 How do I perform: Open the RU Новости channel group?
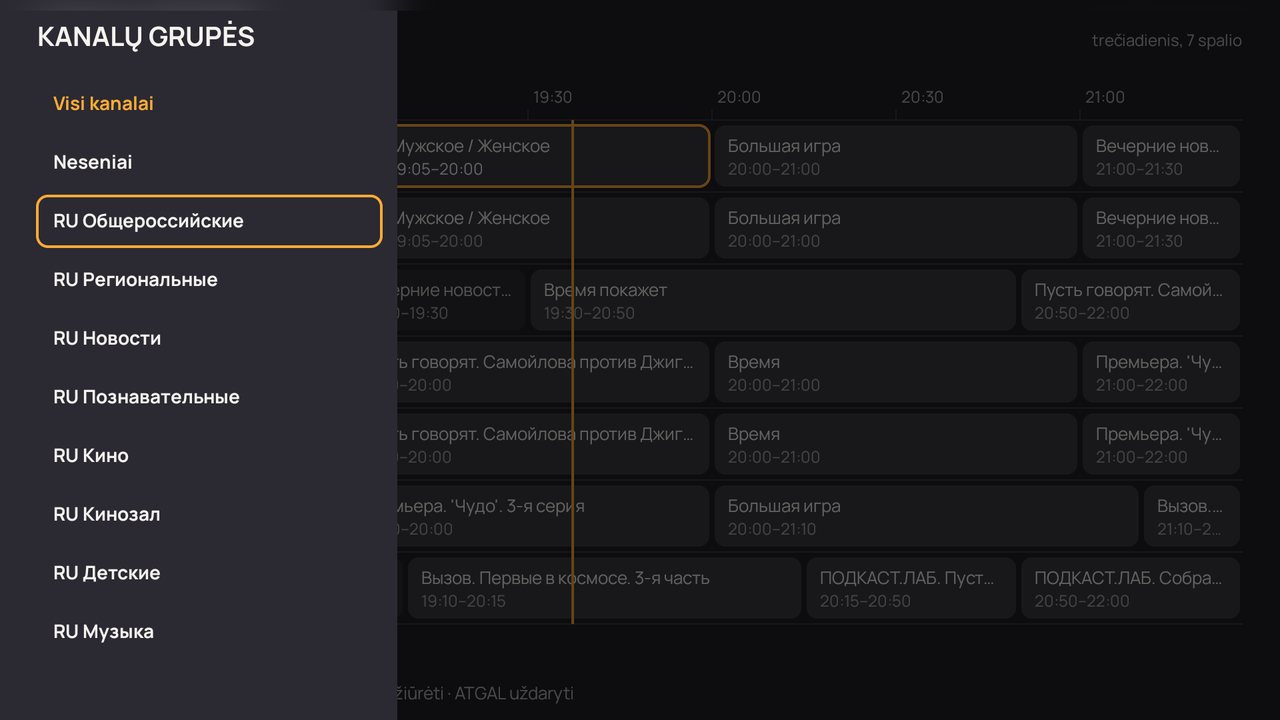pos(209,338)
